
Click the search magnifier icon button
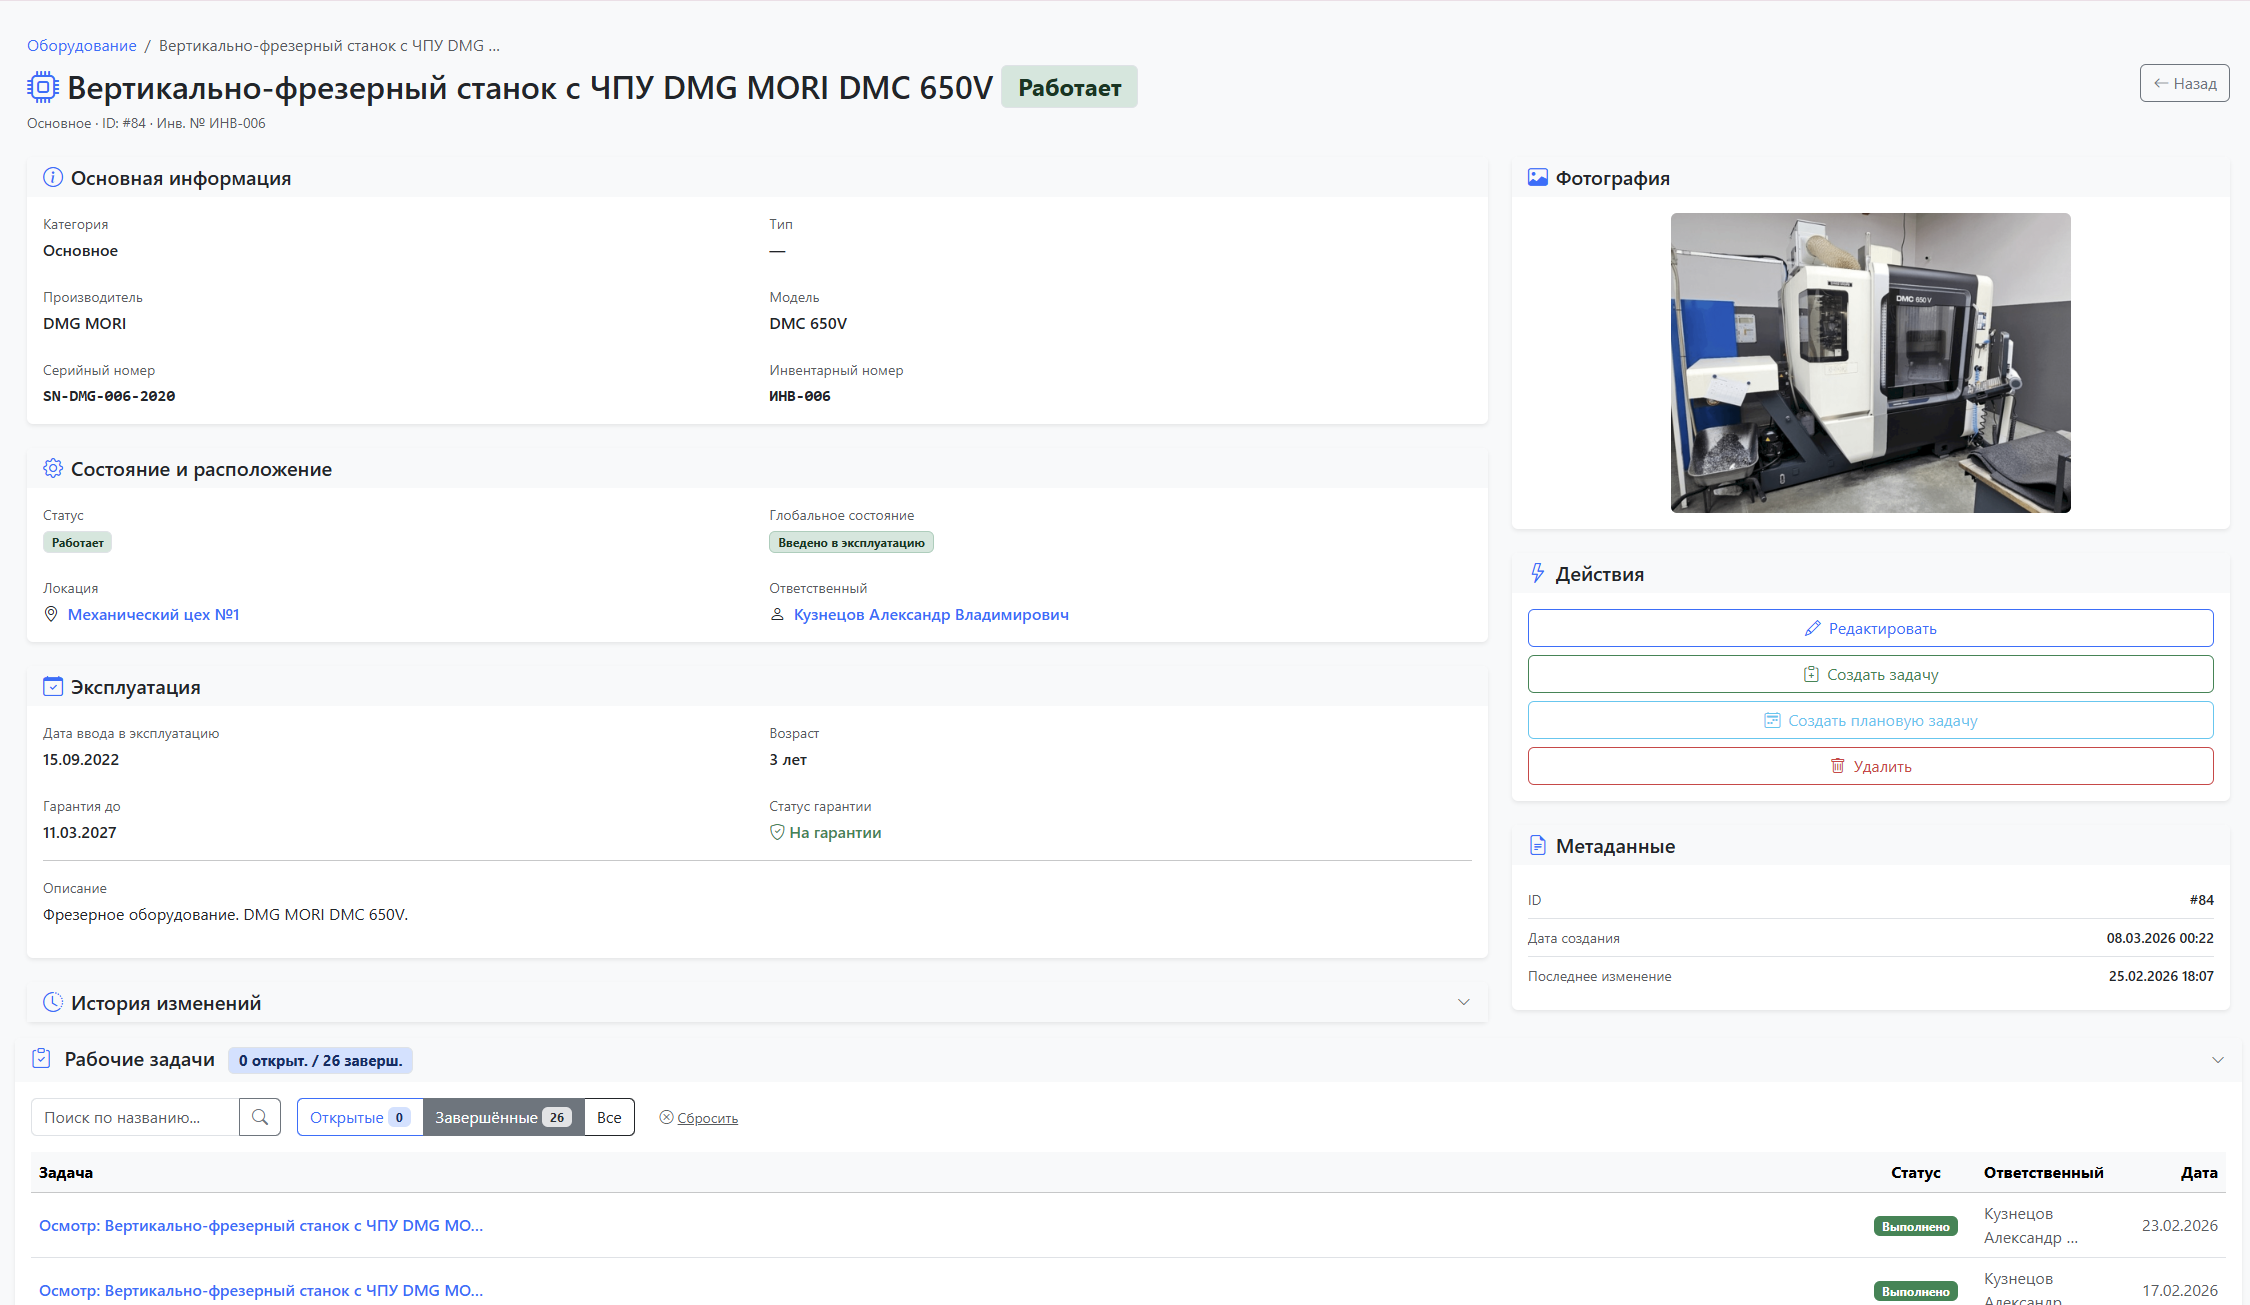pyautogui.click(x=260, y=1117)
